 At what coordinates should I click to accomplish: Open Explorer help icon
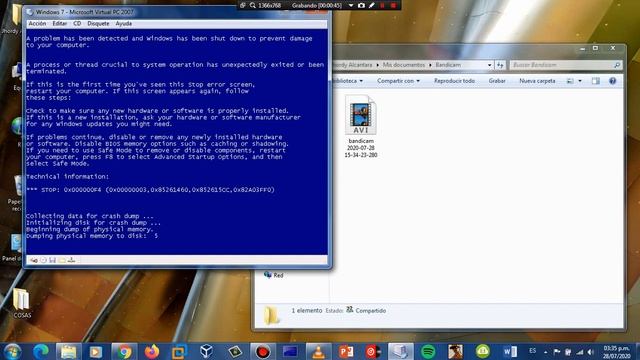(x=612, y=81)
